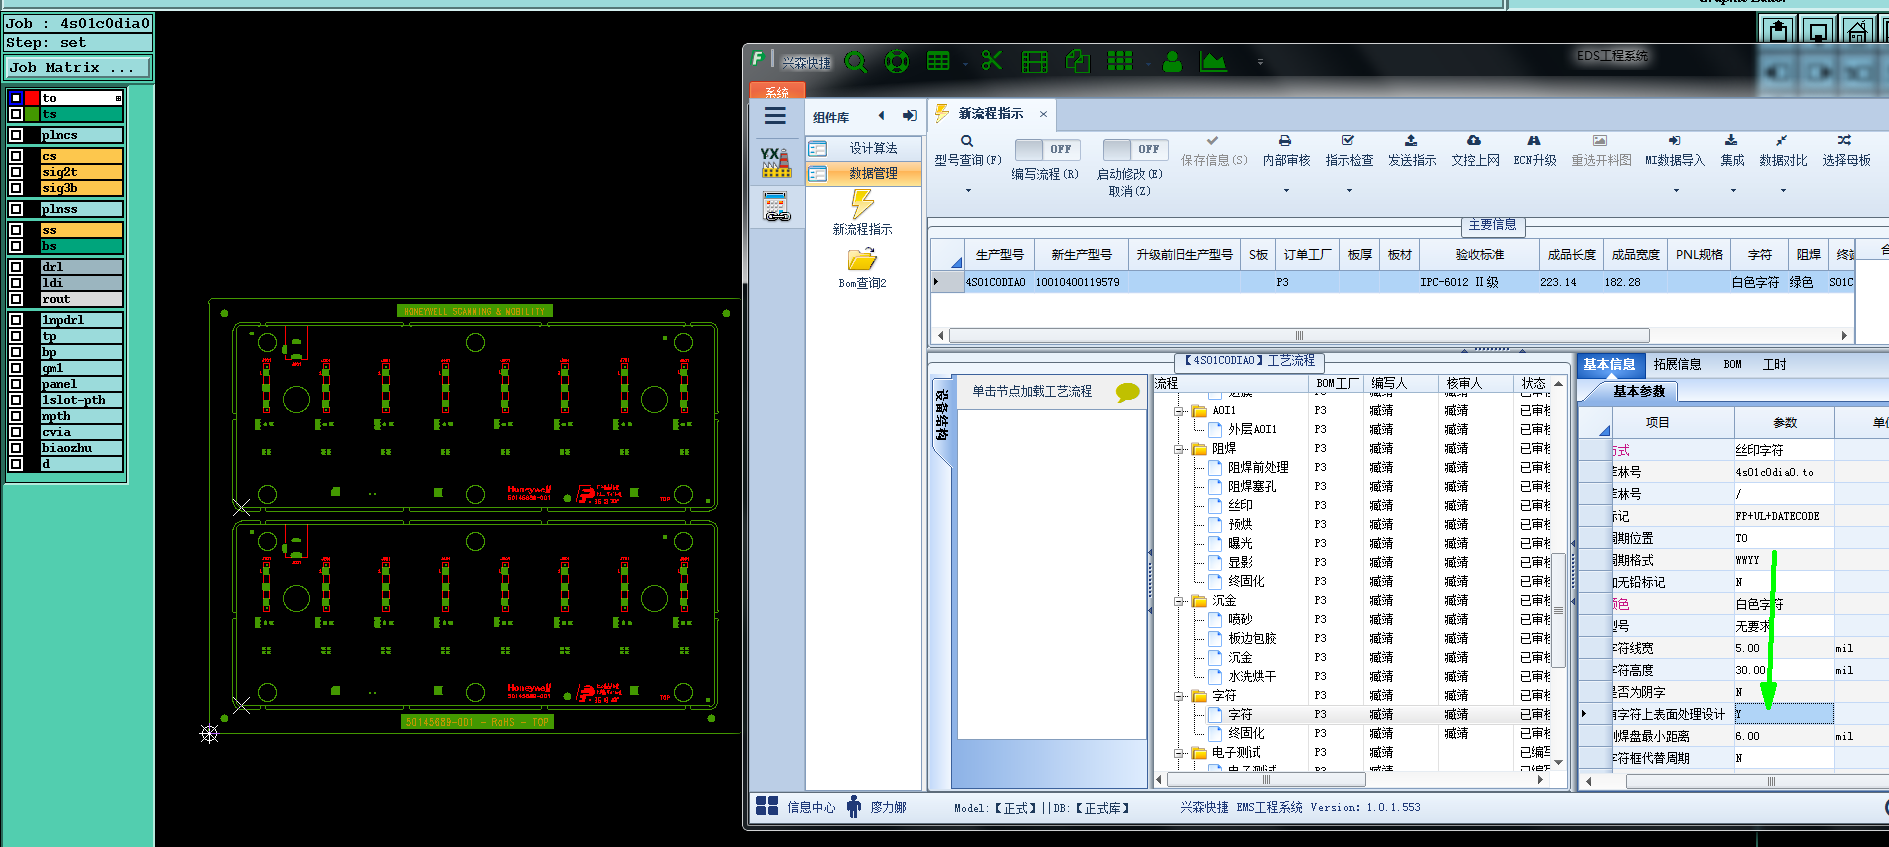Click the green copy documents icon
The height and width of the screenshot is (847, 1889).
pyautogui.click(x=1077, y=62)
